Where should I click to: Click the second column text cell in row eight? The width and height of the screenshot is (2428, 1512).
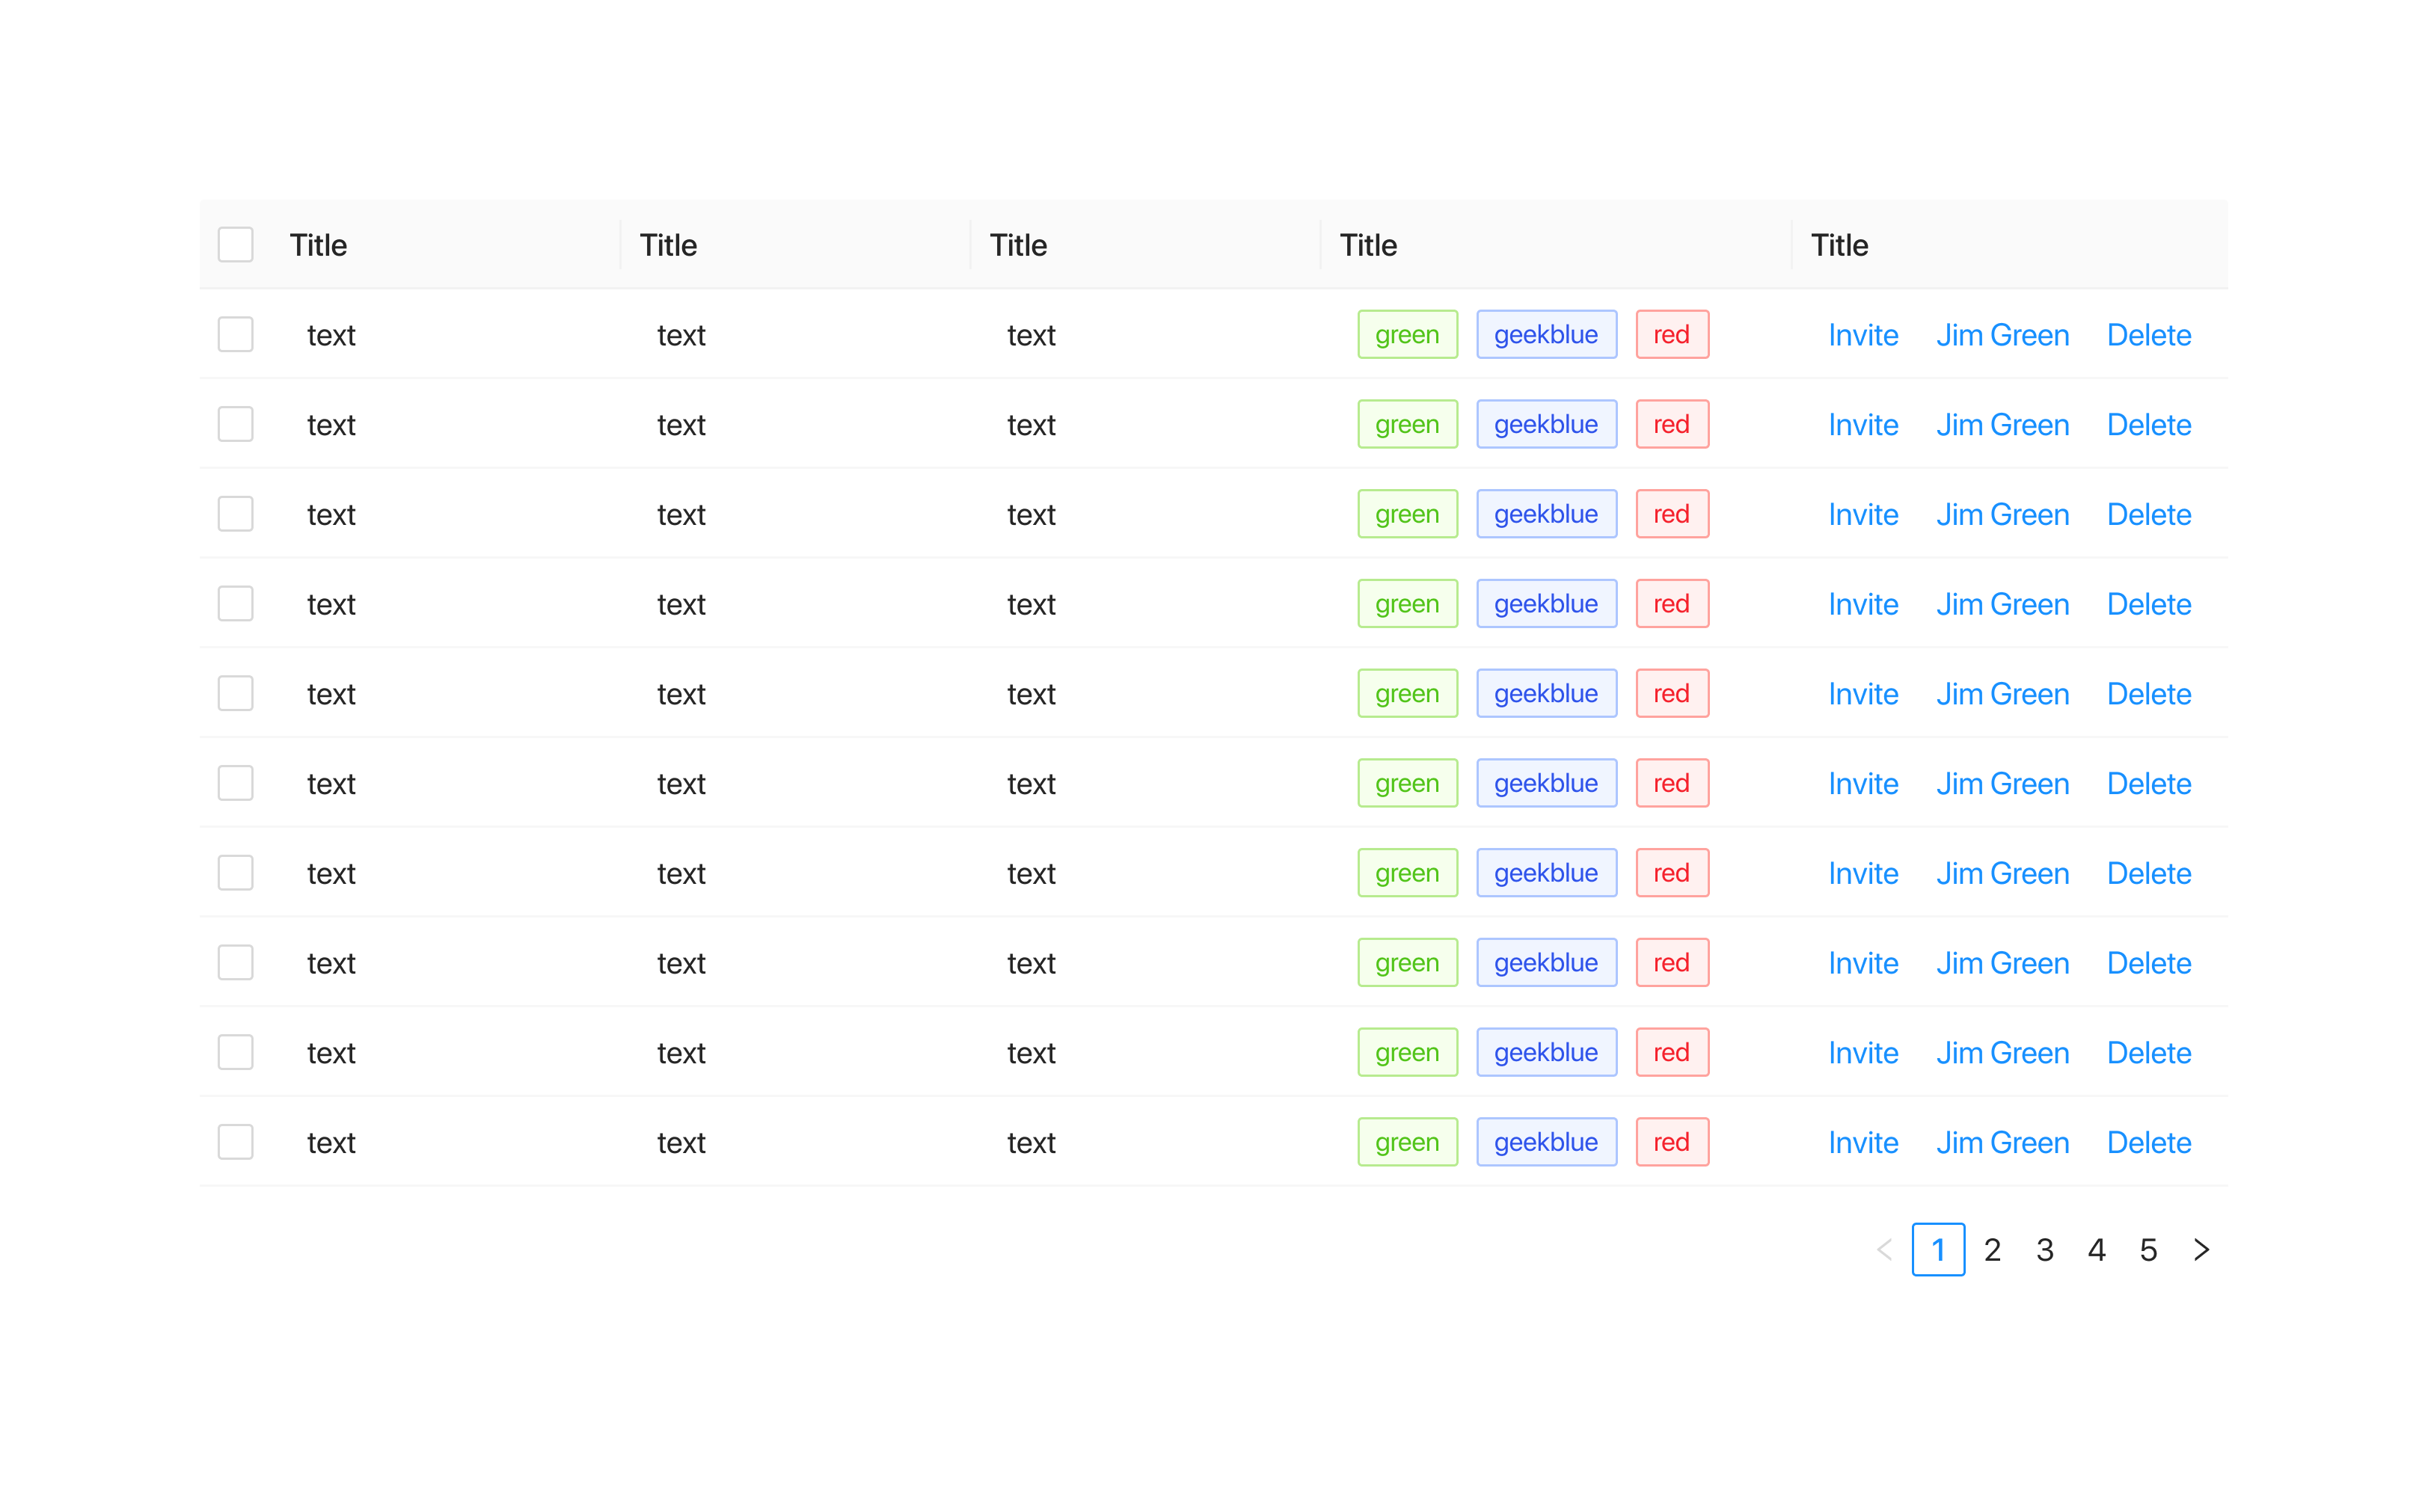click(x=681, y=963)
